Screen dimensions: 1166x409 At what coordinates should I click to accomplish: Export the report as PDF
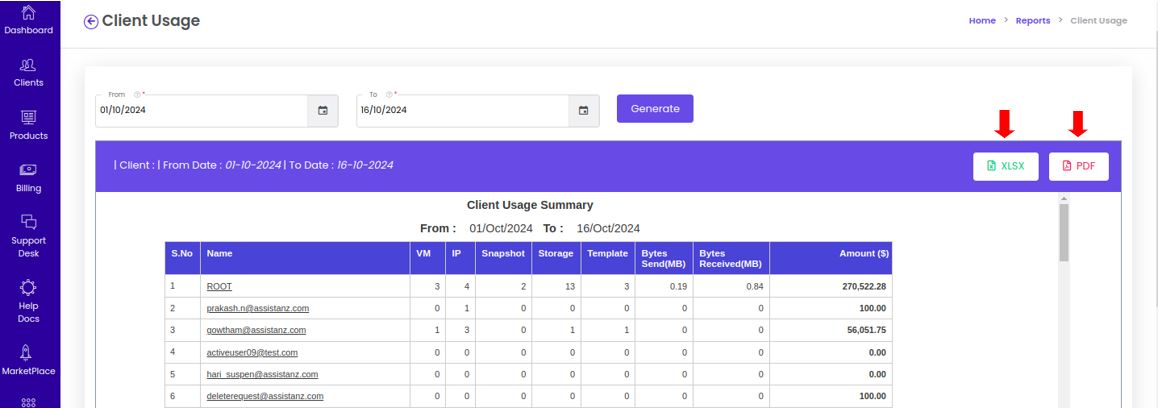coord(1078,167)
